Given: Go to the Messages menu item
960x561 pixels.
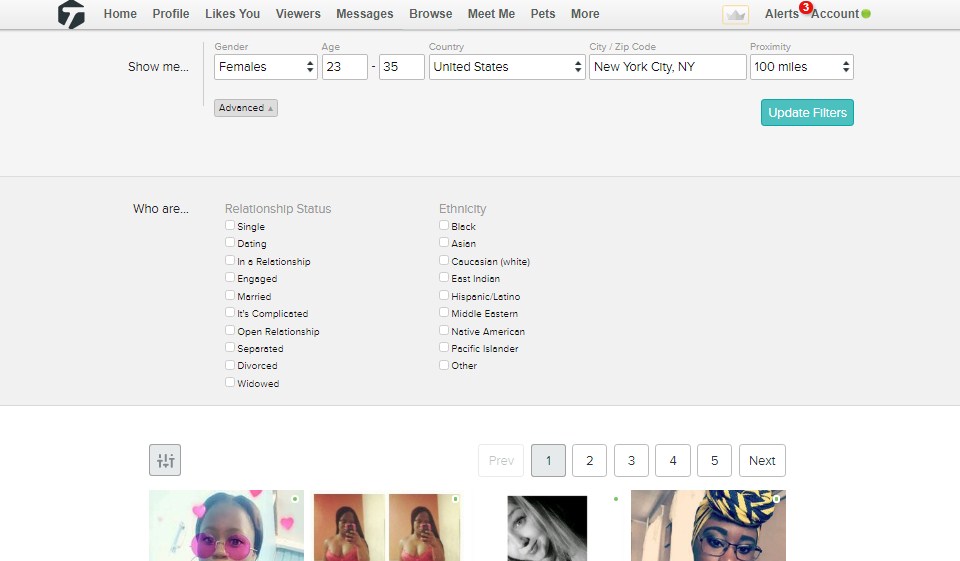Looking at the screenshot, I should [x=365, y=14].
